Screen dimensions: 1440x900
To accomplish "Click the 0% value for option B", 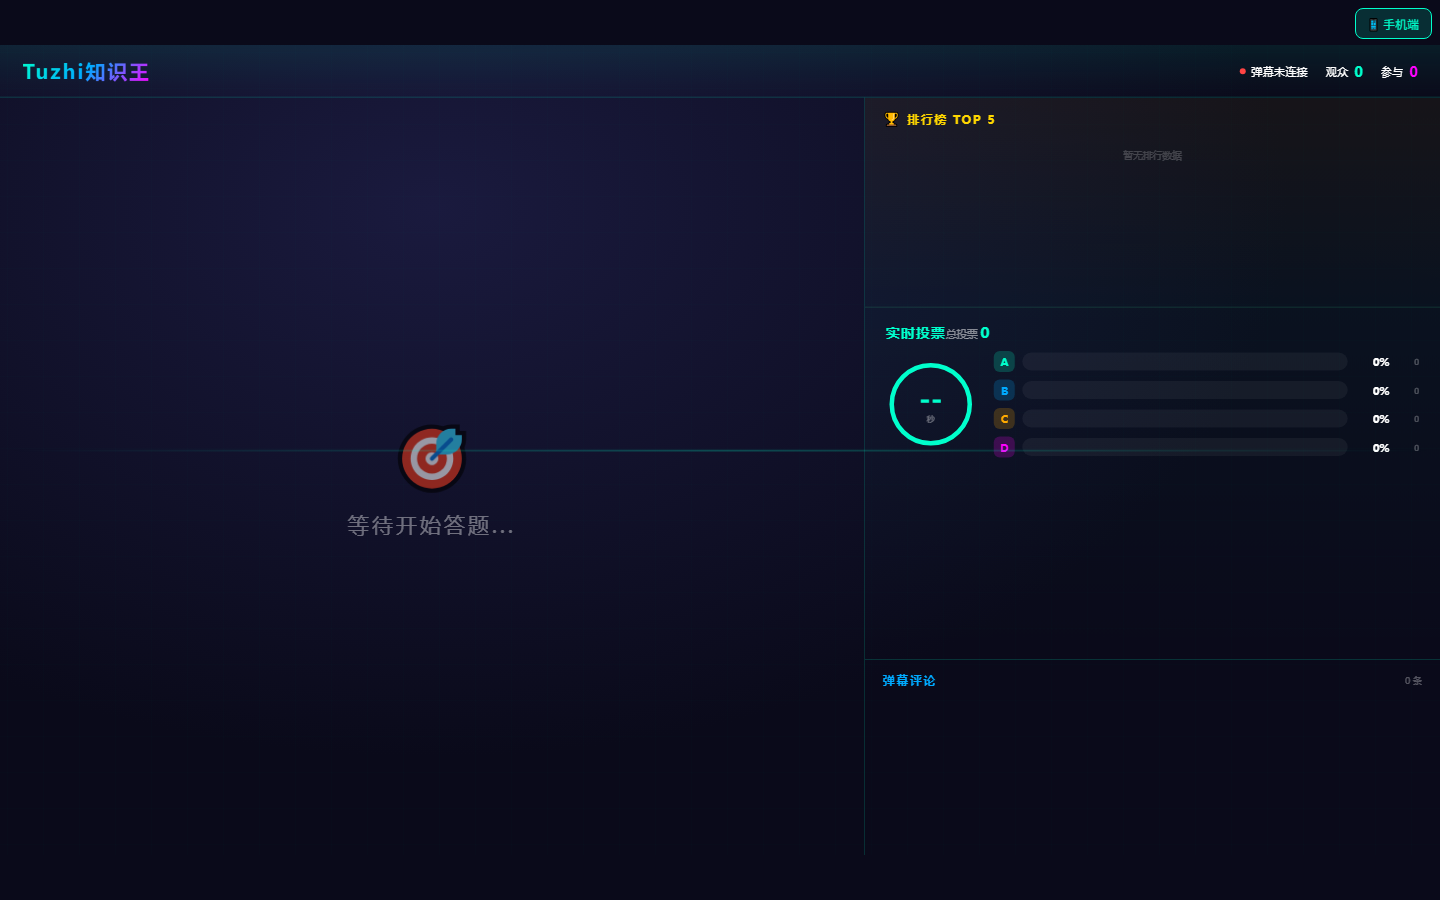I will click(1381, 391).
